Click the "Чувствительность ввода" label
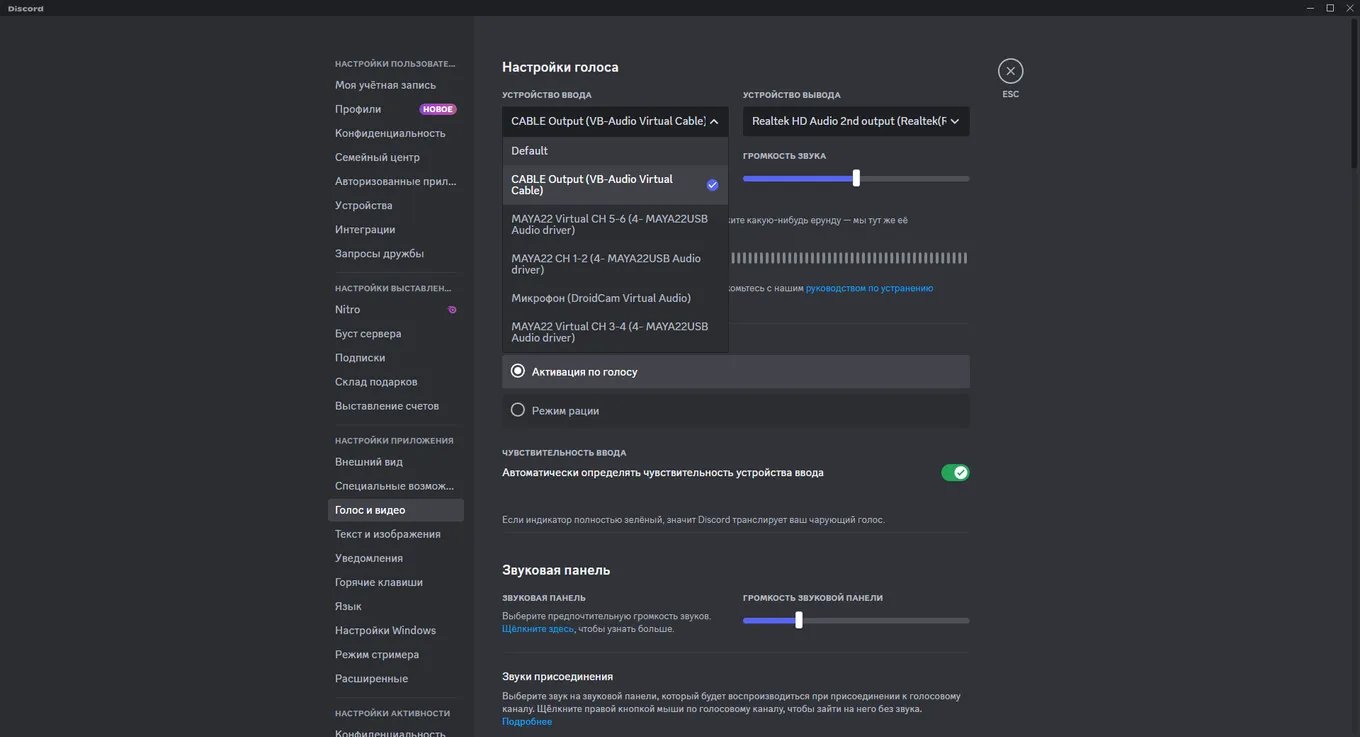1360x737 pixels. coord(564,453)
